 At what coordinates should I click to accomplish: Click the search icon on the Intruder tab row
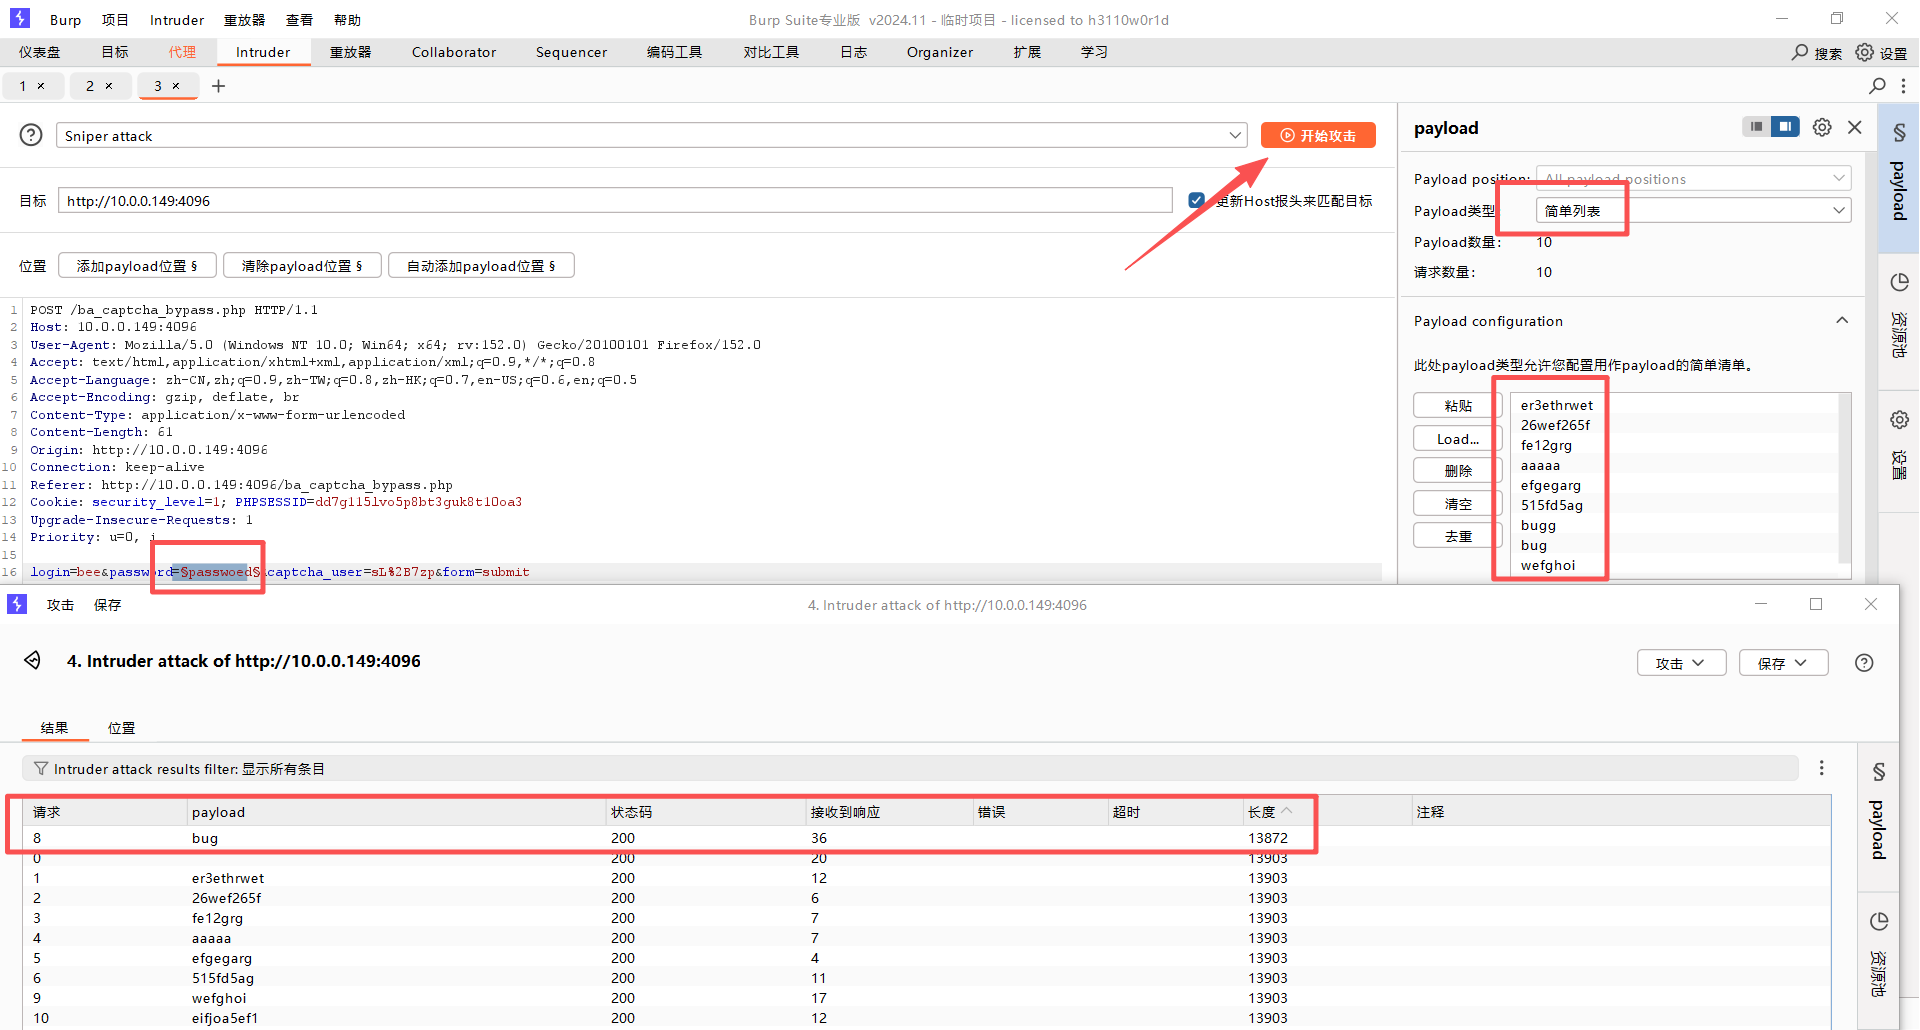click(1877, 86)
